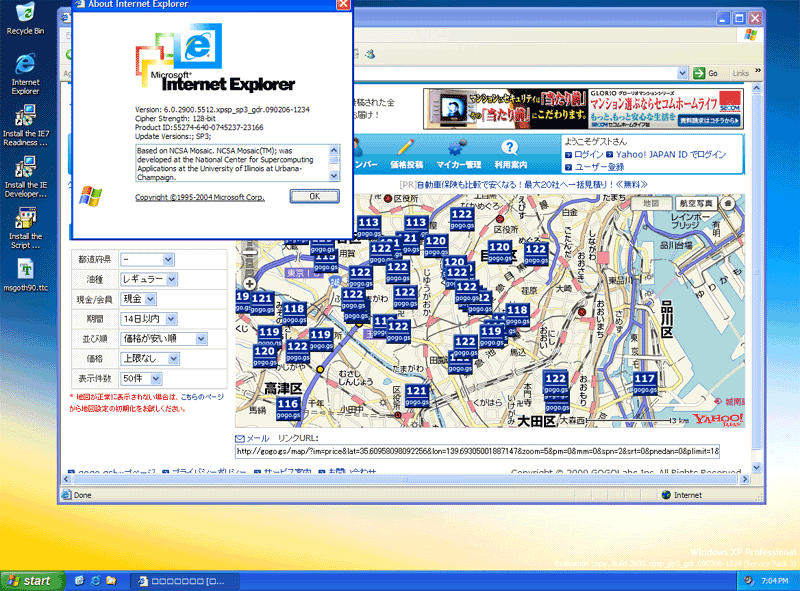Viewport: 800px width, 591px height.
Task: Click the Windows flag throbber in browser toolbar
Action: pos(750,35)
